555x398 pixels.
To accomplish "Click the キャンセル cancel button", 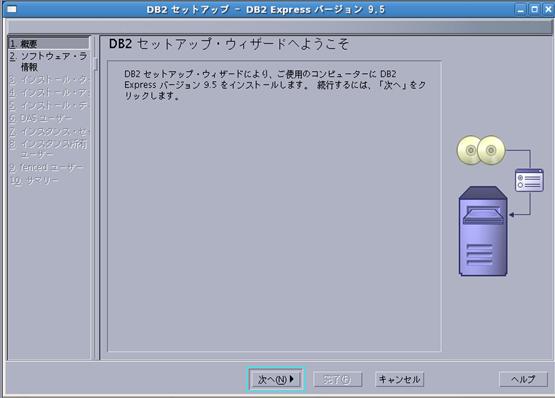I will tap(399, 379).
